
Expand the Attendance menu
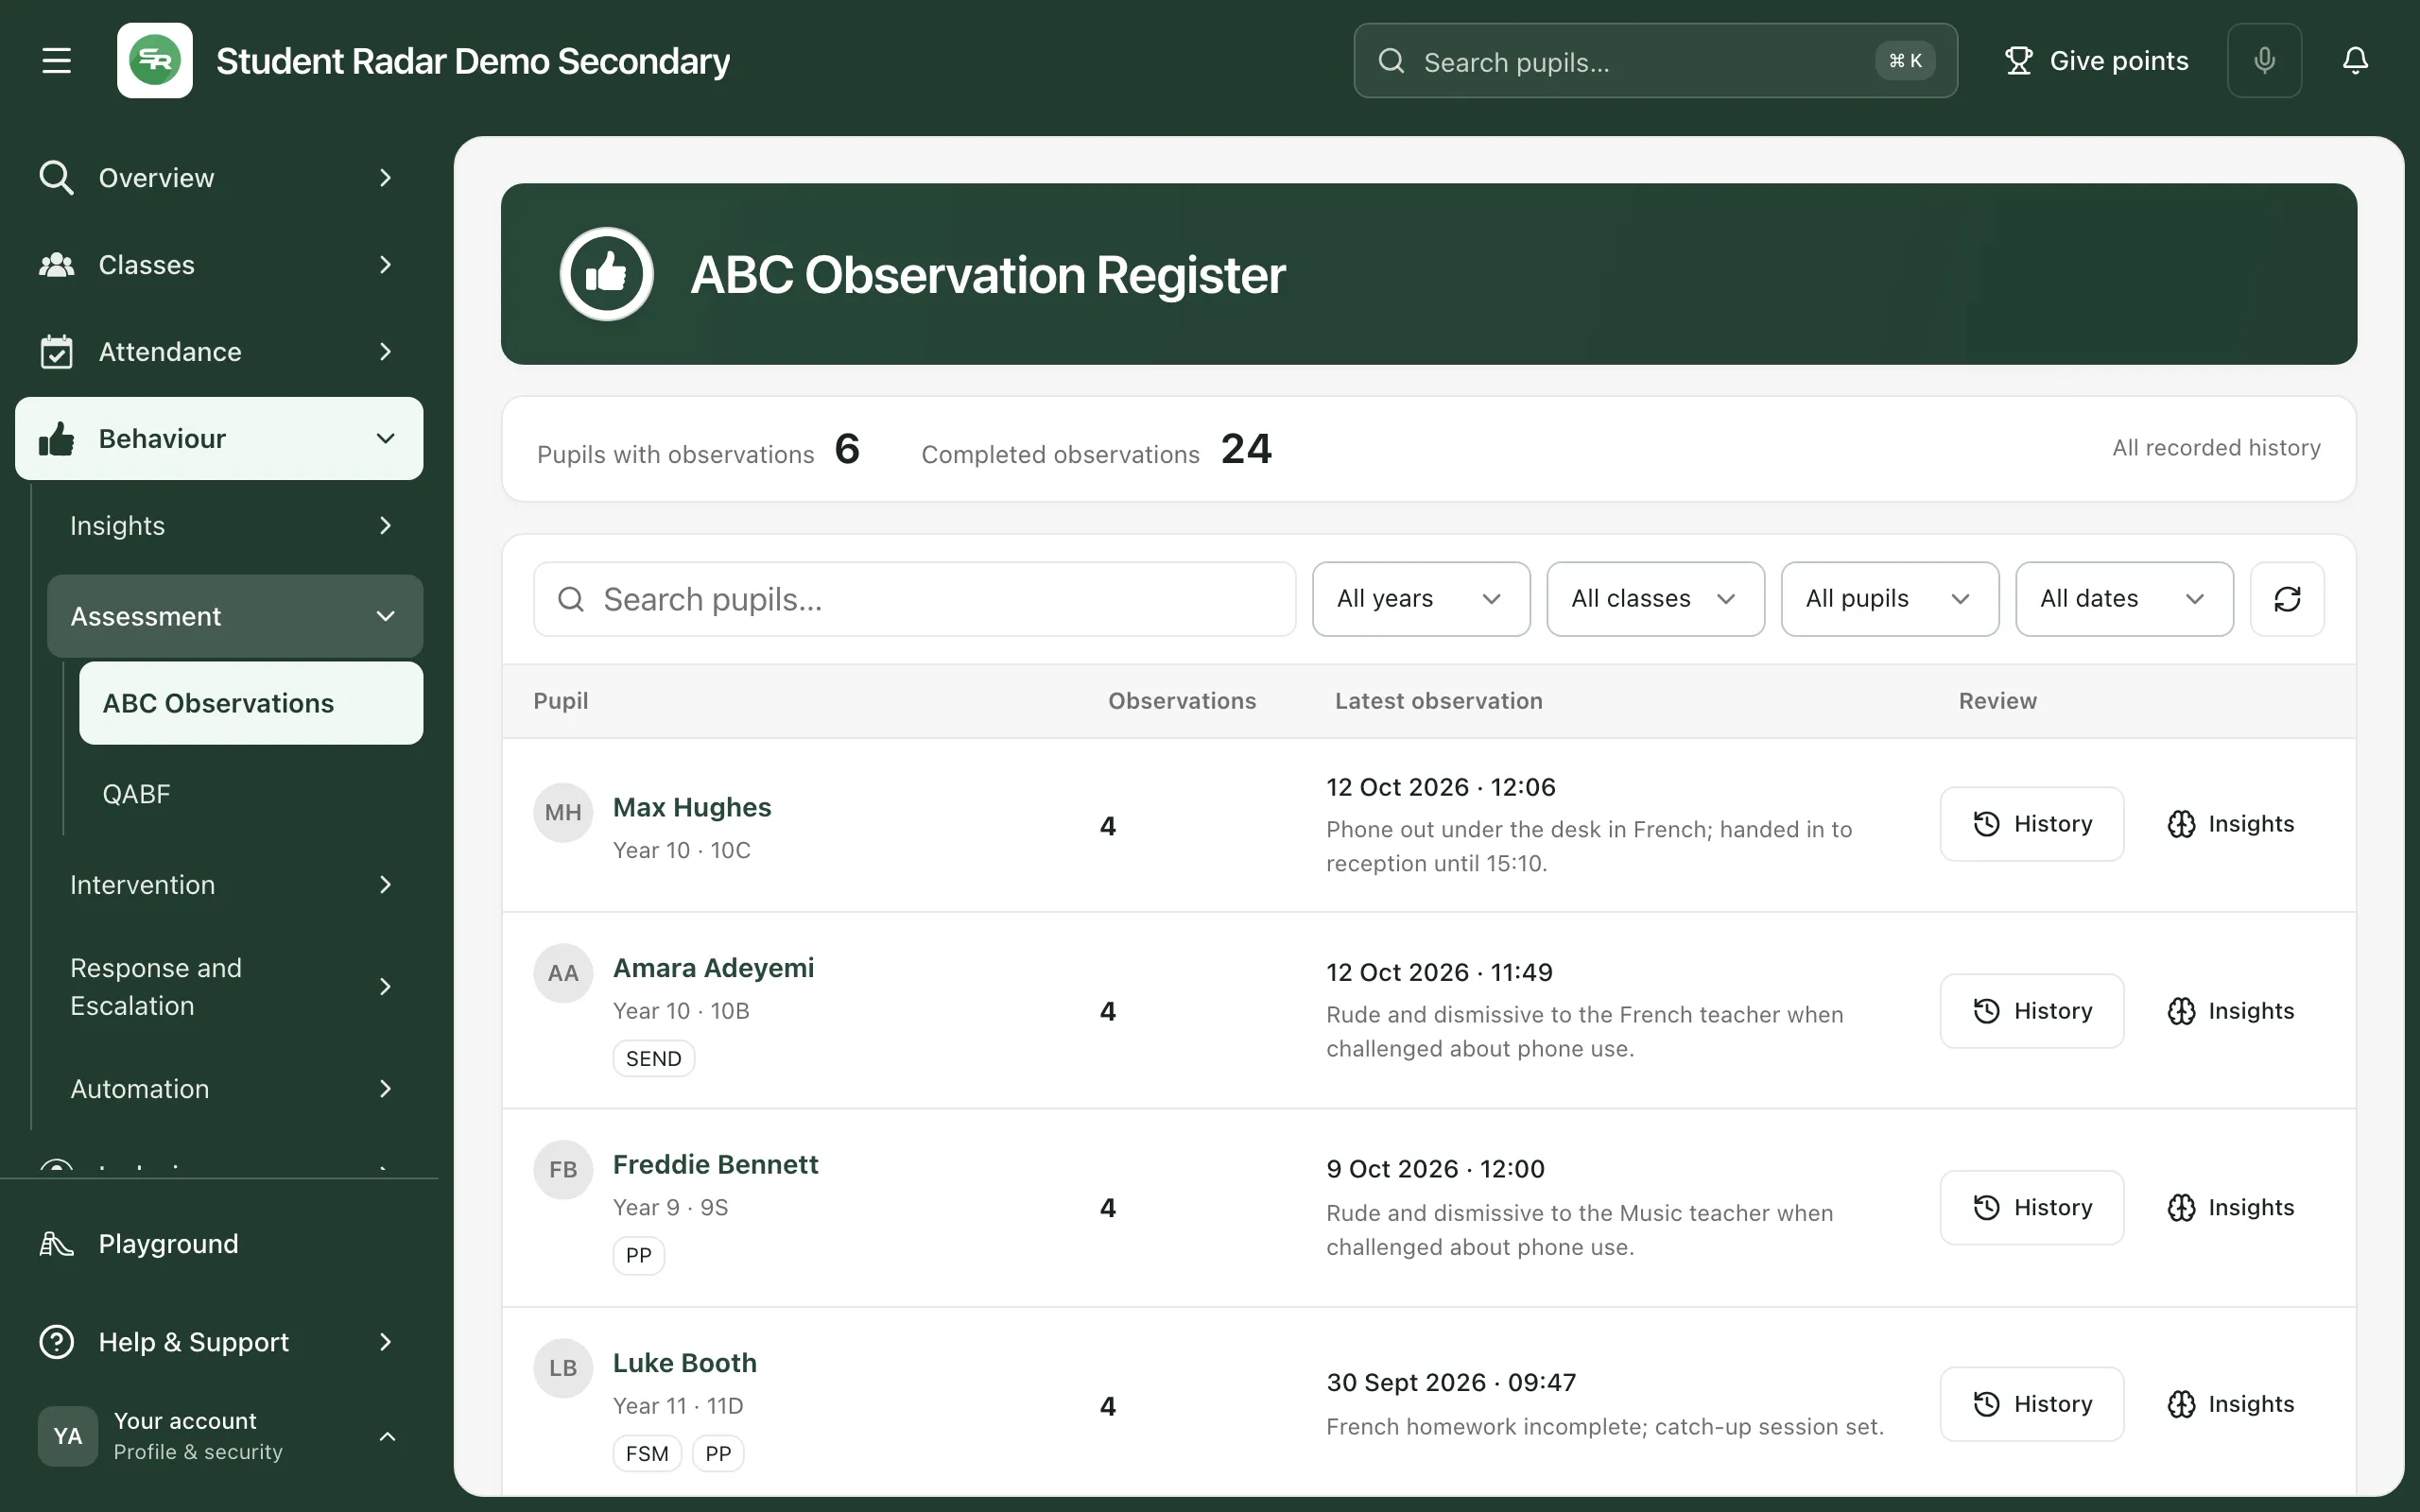click(x=385, y=351)
